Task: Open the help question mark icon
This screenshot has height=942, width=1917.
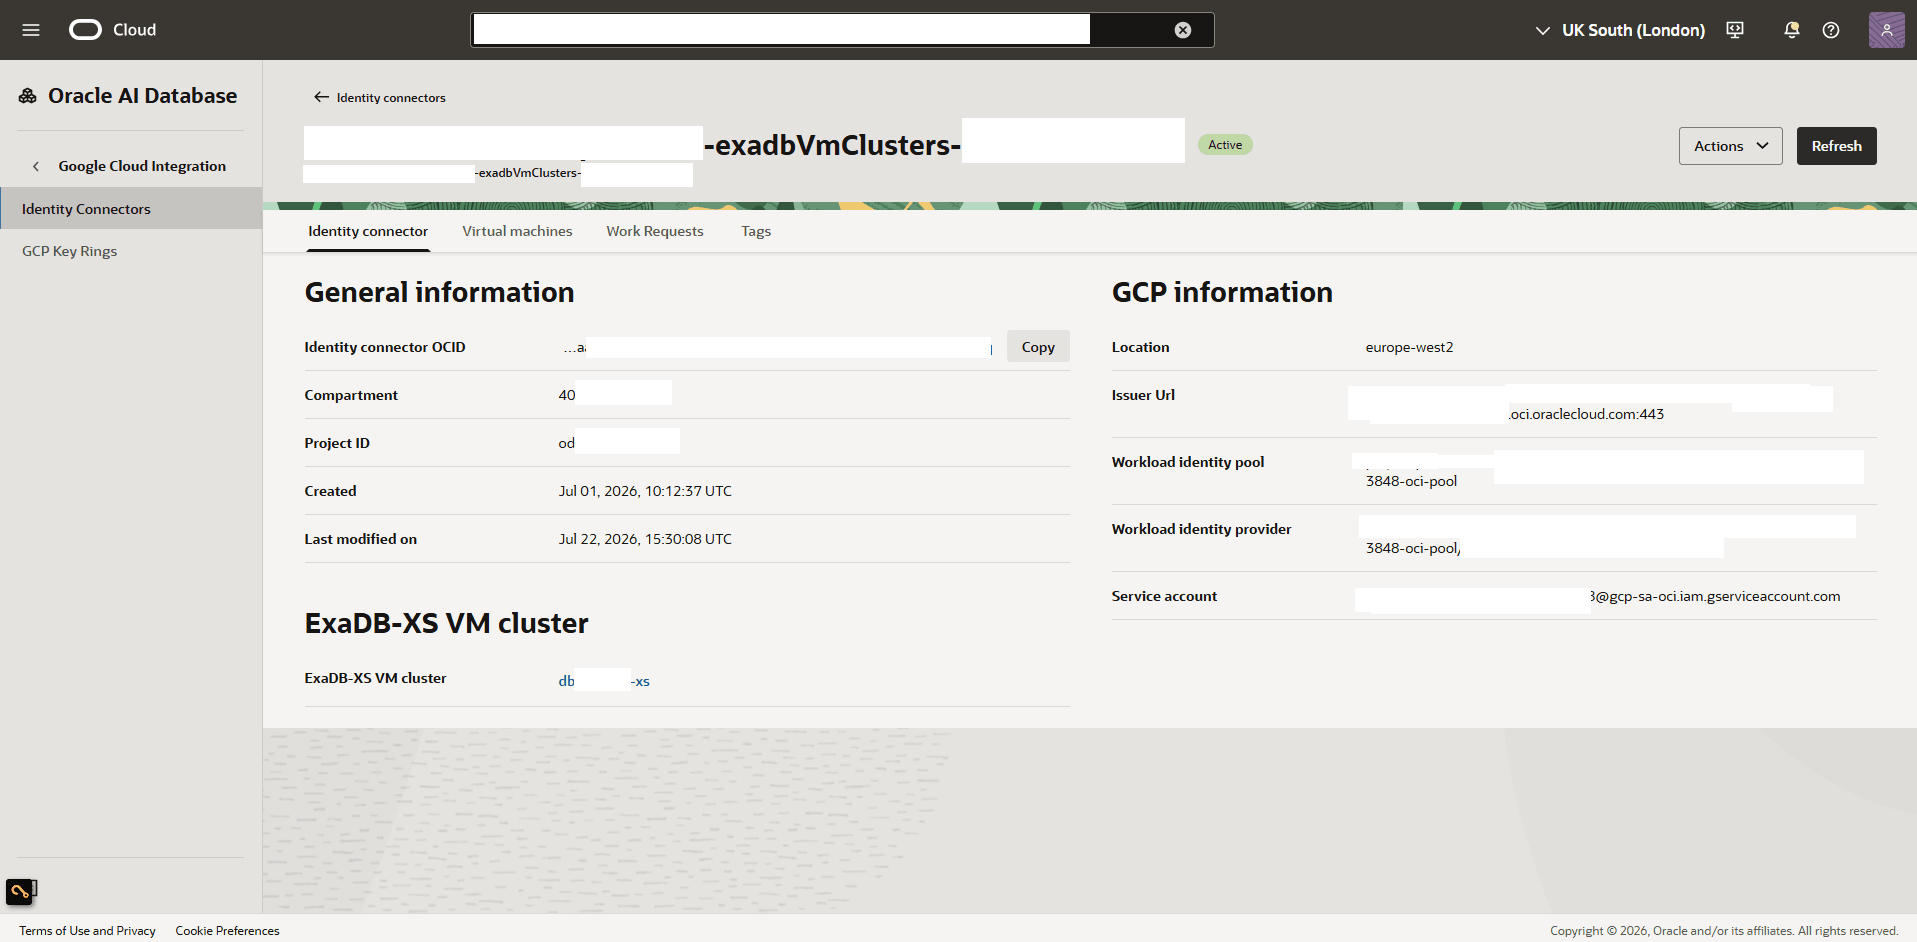Action: 1831,30
